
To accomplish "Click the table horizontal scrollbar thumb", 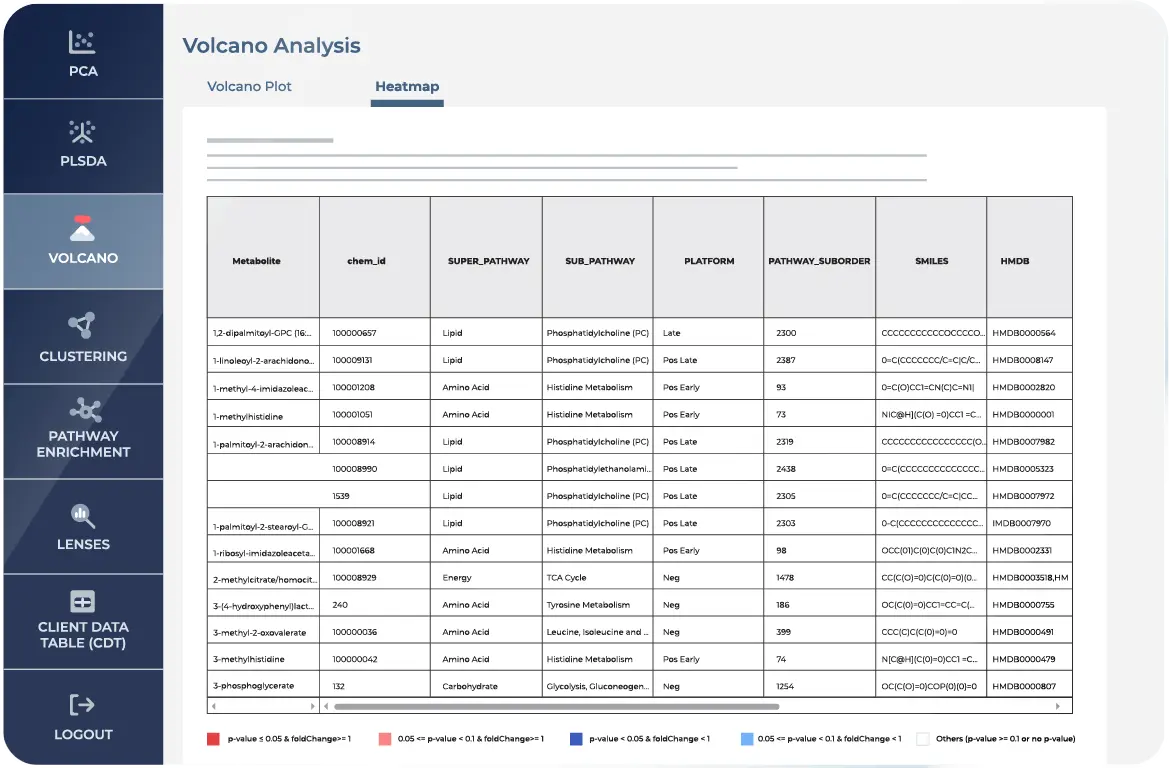I will pos(556,706).
